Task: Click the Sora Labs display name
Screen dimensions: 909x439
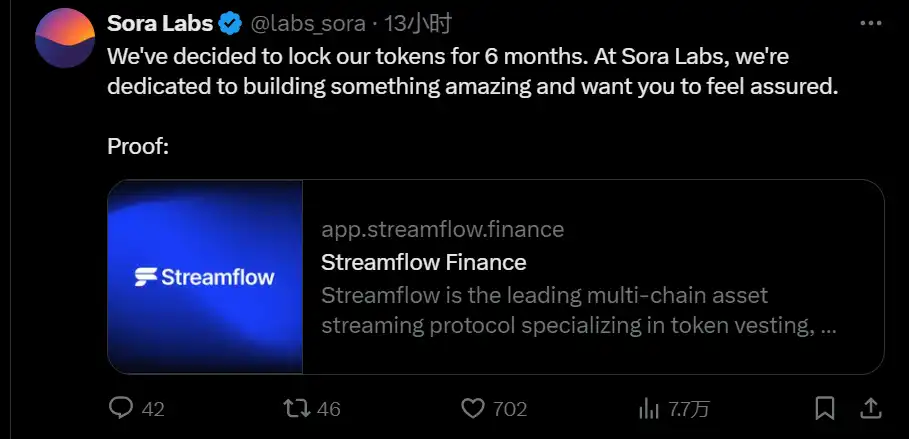Action: click(159, 21)
